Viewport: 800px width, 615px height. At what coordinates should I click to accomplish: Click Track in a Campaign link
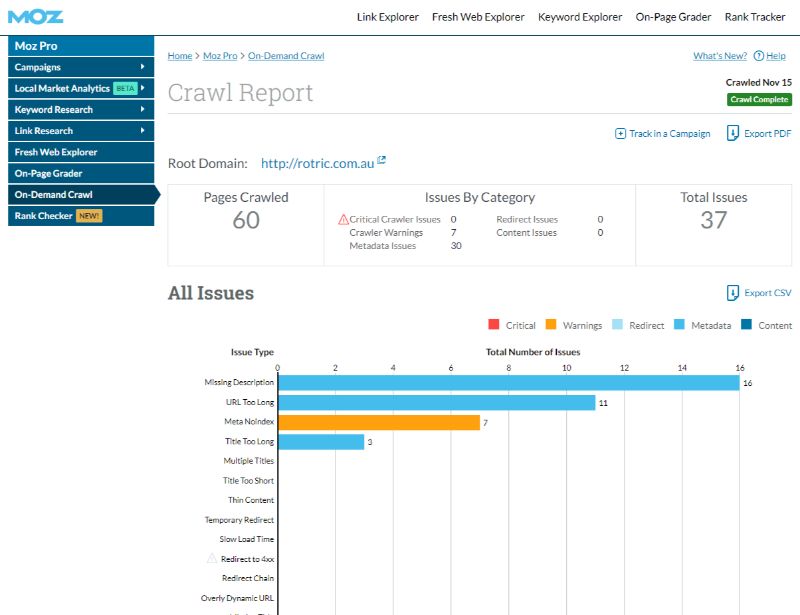[670, 134]
